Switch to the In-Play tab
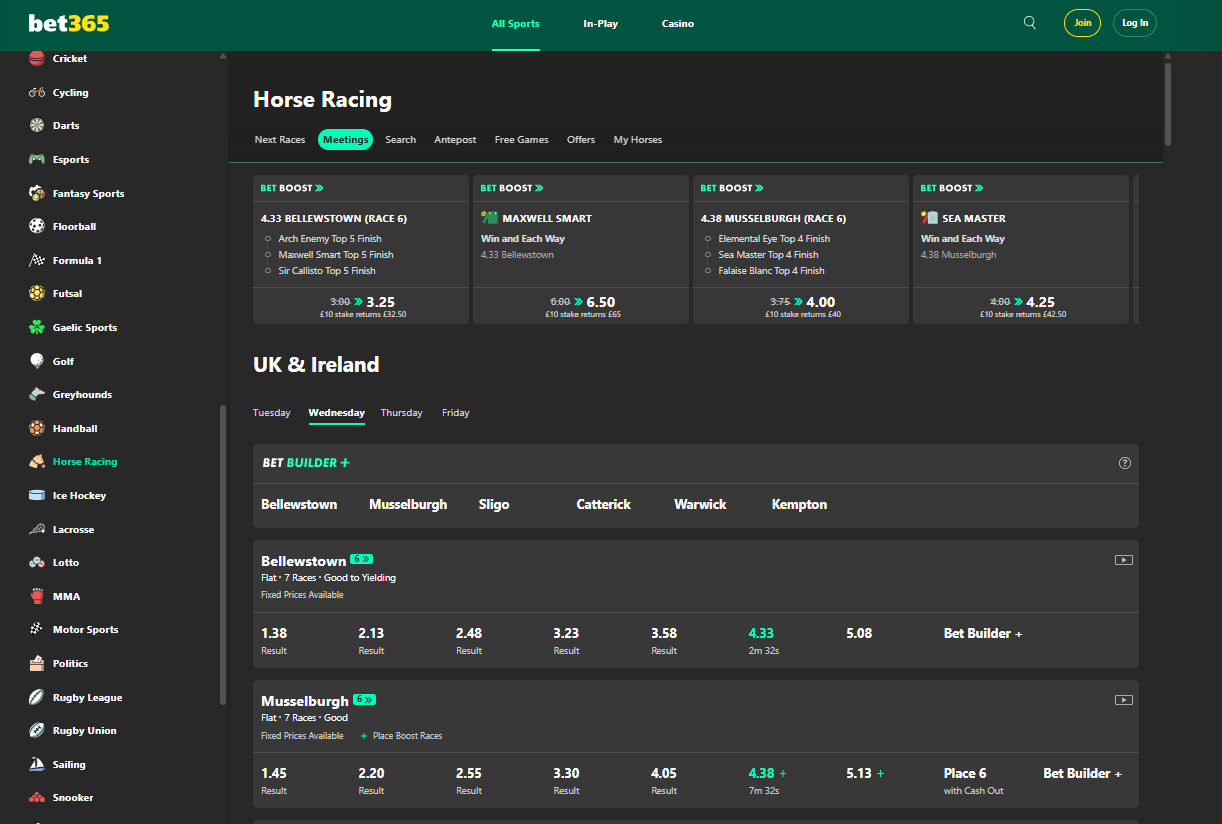The height and width of the screenshot is (824, 1222). pyautogui.click(x=601, y=24)
